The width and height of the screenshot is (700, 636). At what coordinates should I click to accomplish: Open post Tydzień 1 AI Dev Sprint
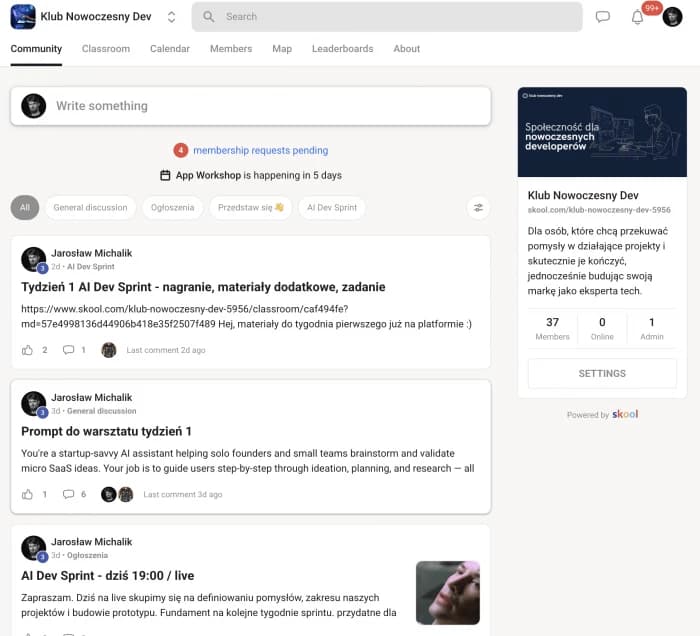[x=203, y=287]
